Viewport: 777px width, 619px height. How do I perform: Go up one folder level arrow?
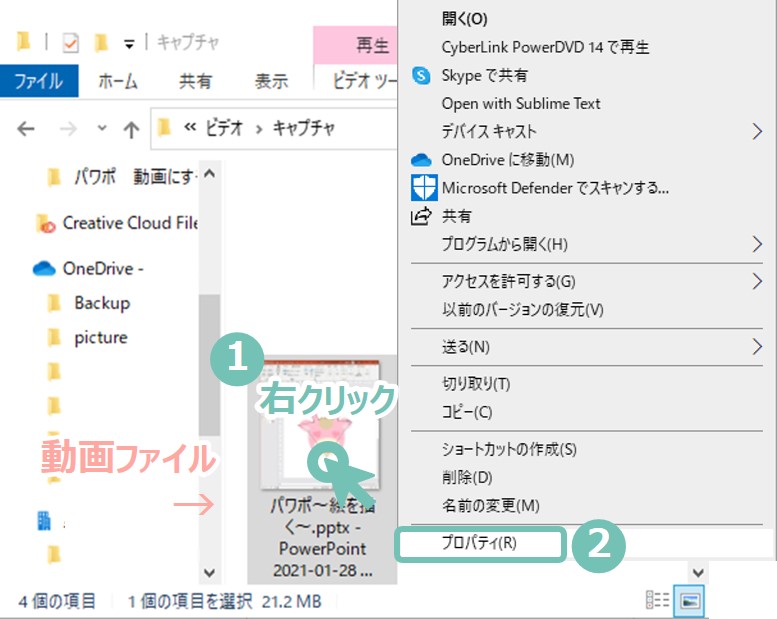click(x=131, y=130)
